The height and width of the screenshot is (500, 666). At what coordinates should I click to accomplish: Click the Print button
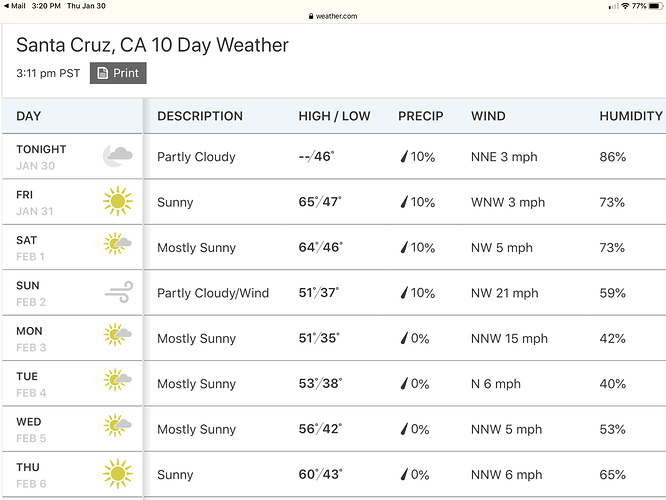[x=118, y=73]
